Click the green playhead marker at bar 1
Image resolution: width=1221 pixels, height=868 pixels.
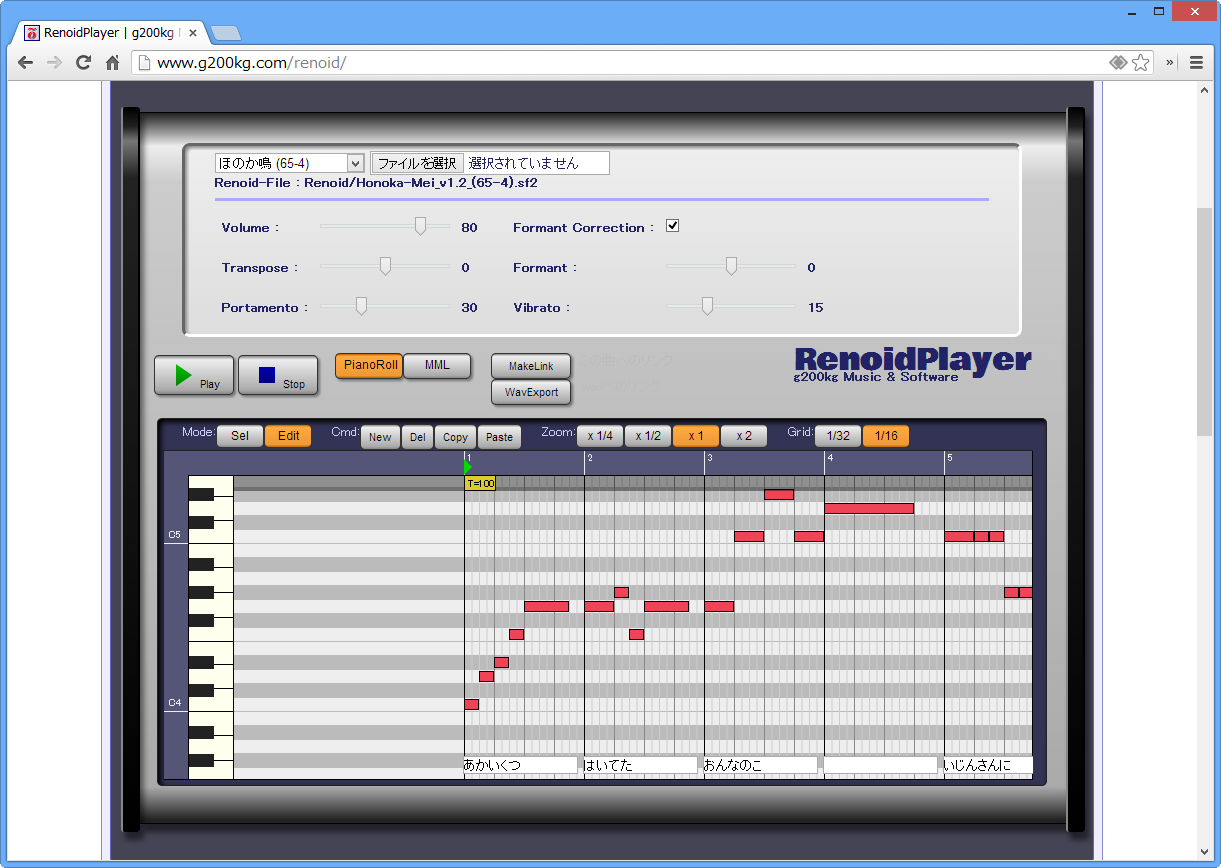coord(468,467)
